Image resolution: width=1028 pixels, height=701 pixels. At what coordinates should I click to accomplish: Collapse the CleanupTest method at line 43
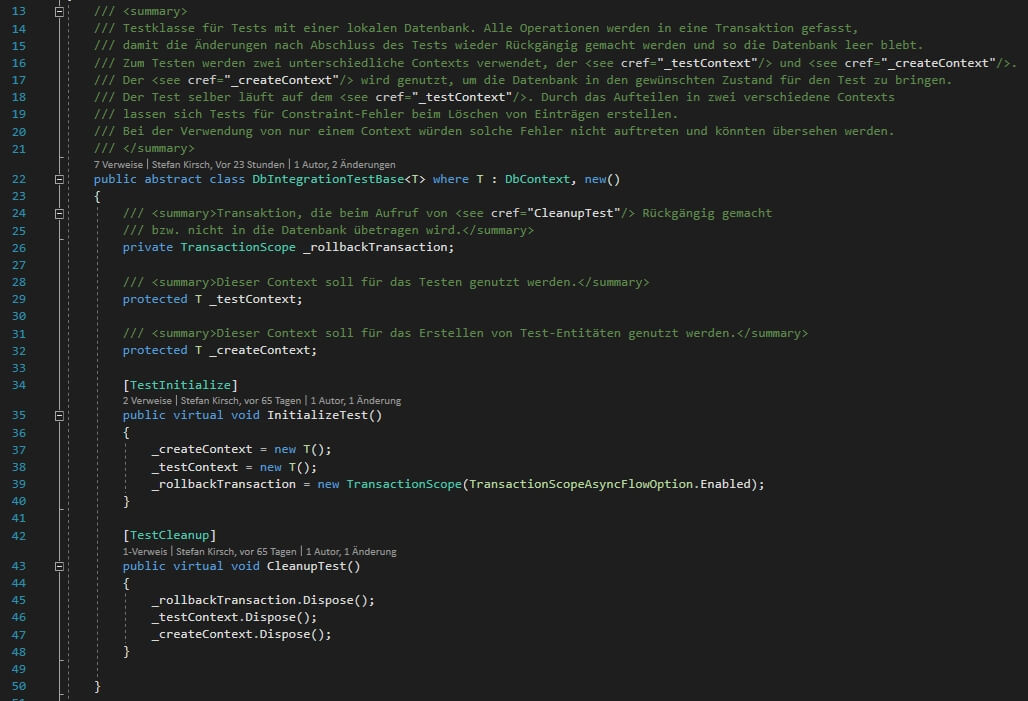click(59, 566)
